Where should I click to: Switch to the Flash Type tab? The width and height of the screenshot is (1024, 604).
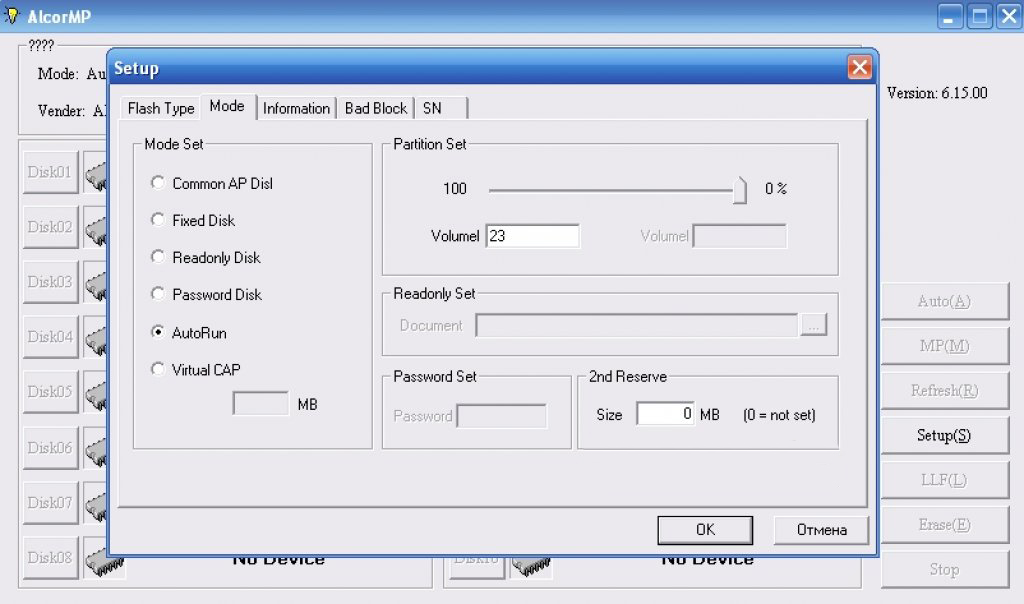[x=161, y=108]
